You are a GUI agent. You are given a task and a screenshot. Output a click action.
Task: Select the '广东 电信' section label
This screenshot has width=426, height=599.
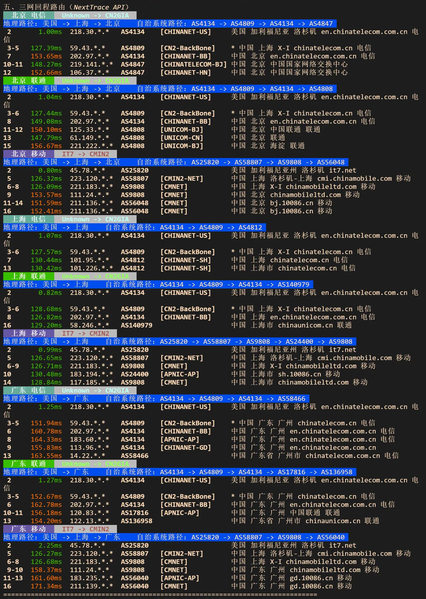click(x=29, y=390)
